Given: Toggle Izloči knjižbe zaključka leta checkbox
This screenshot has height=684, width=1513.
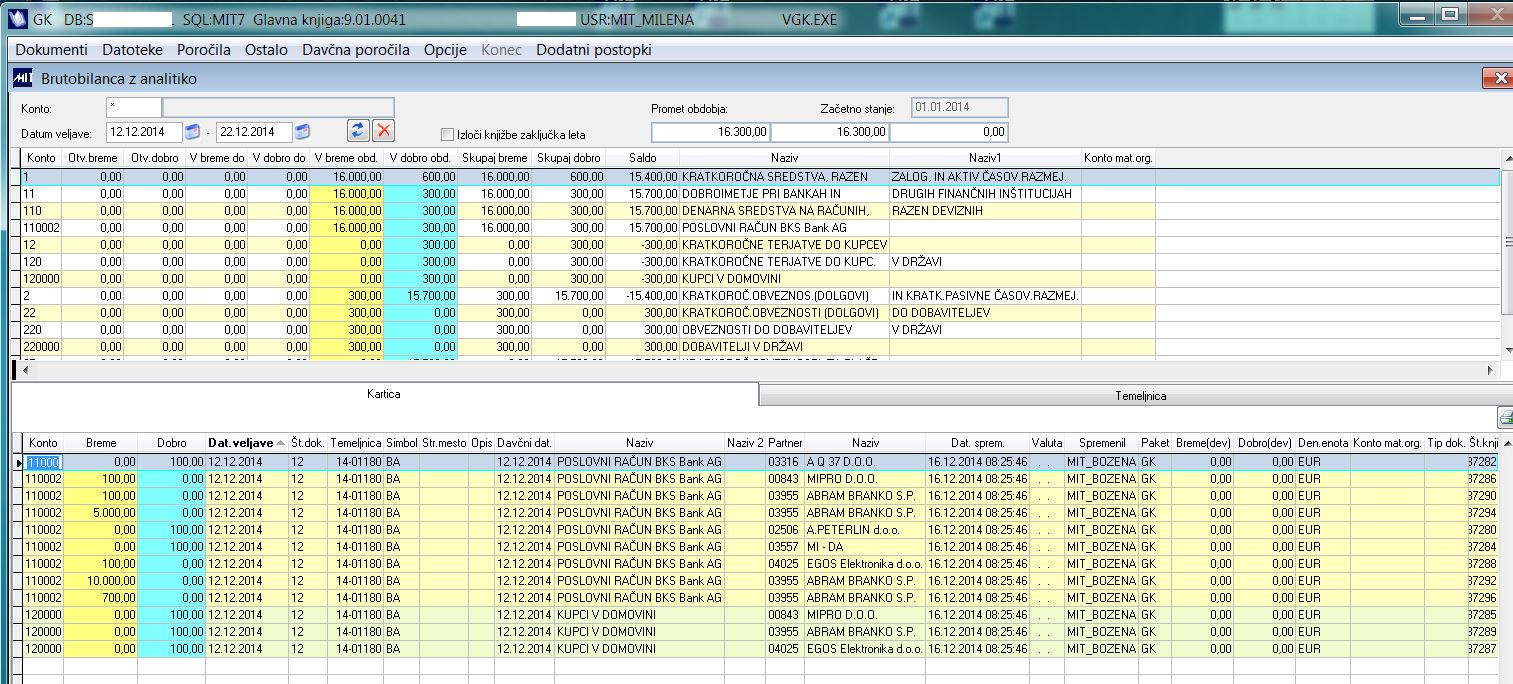Looking at the screenshot, I should 447,134.
